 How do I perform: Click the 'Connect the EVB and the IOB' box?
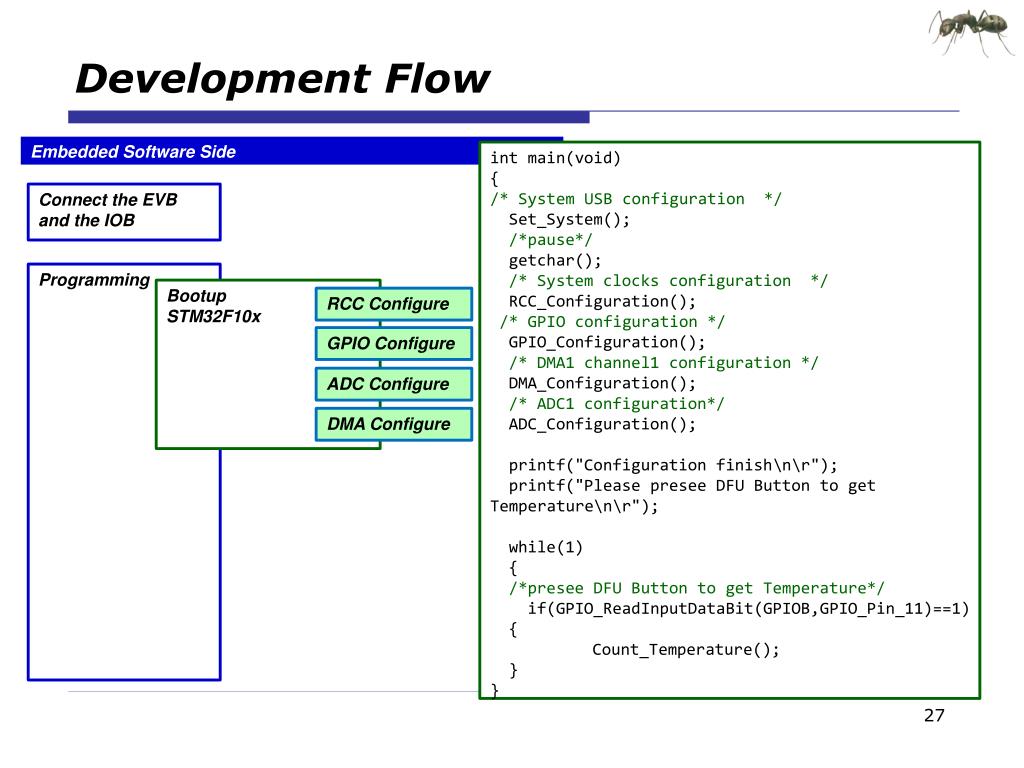(124, 212)
